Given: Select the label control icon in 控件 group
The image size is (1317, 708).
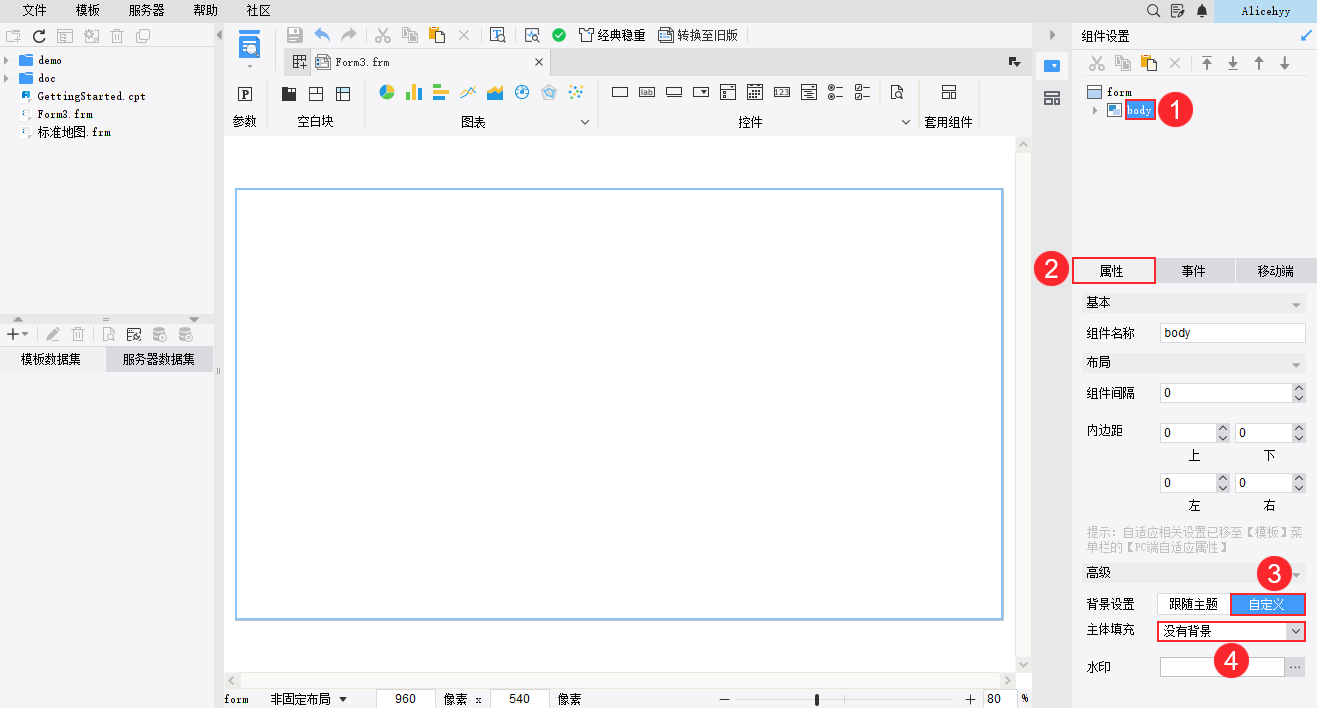Looking at the screenshot, I should (x=647, y=92).
